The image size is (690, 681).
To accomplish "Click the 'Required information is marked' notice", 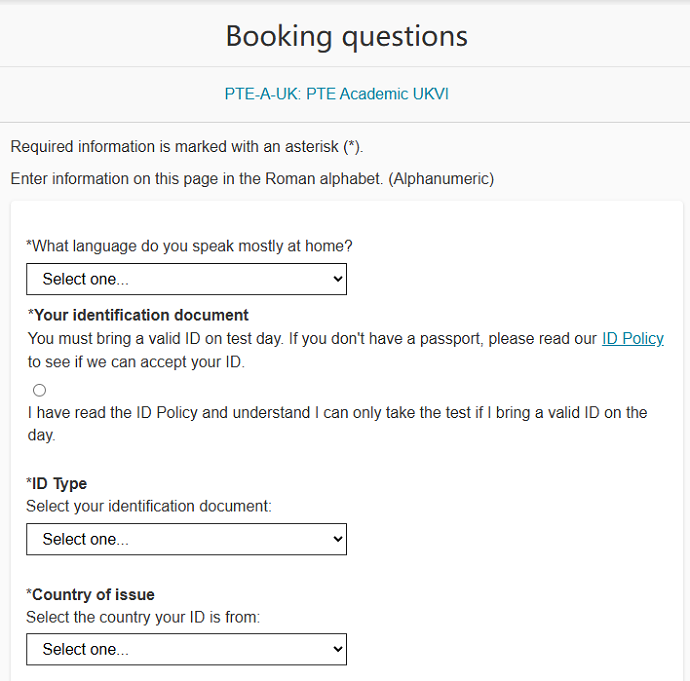I will point(187,147).
